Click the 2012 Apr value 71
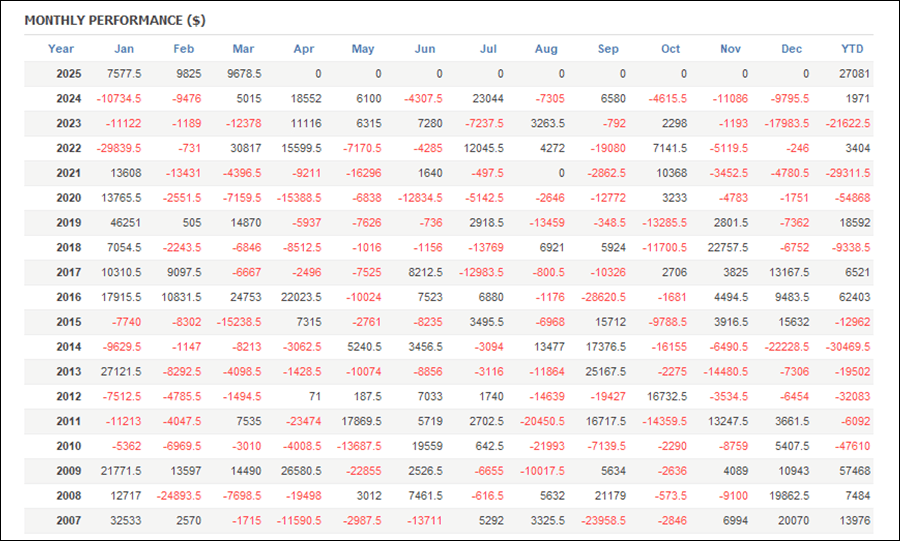The height and width of the screenshot is (541, 900). click(314, 396)
